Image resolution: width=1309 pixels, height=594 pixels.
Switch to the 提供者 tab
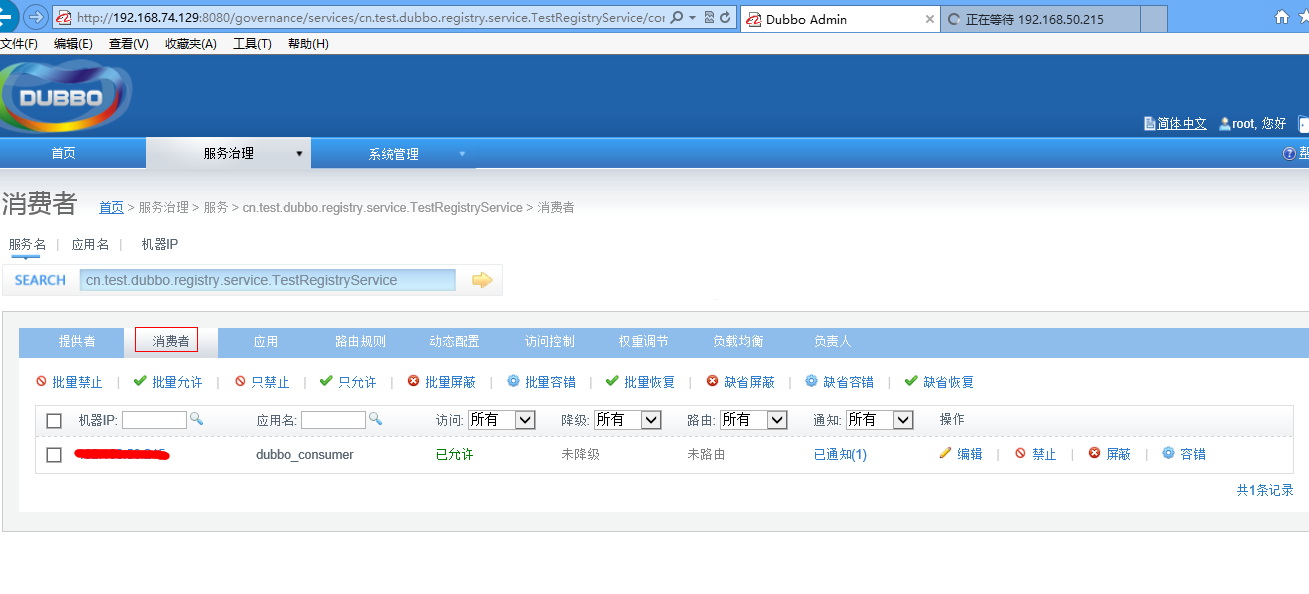click(x=76, y=341)
